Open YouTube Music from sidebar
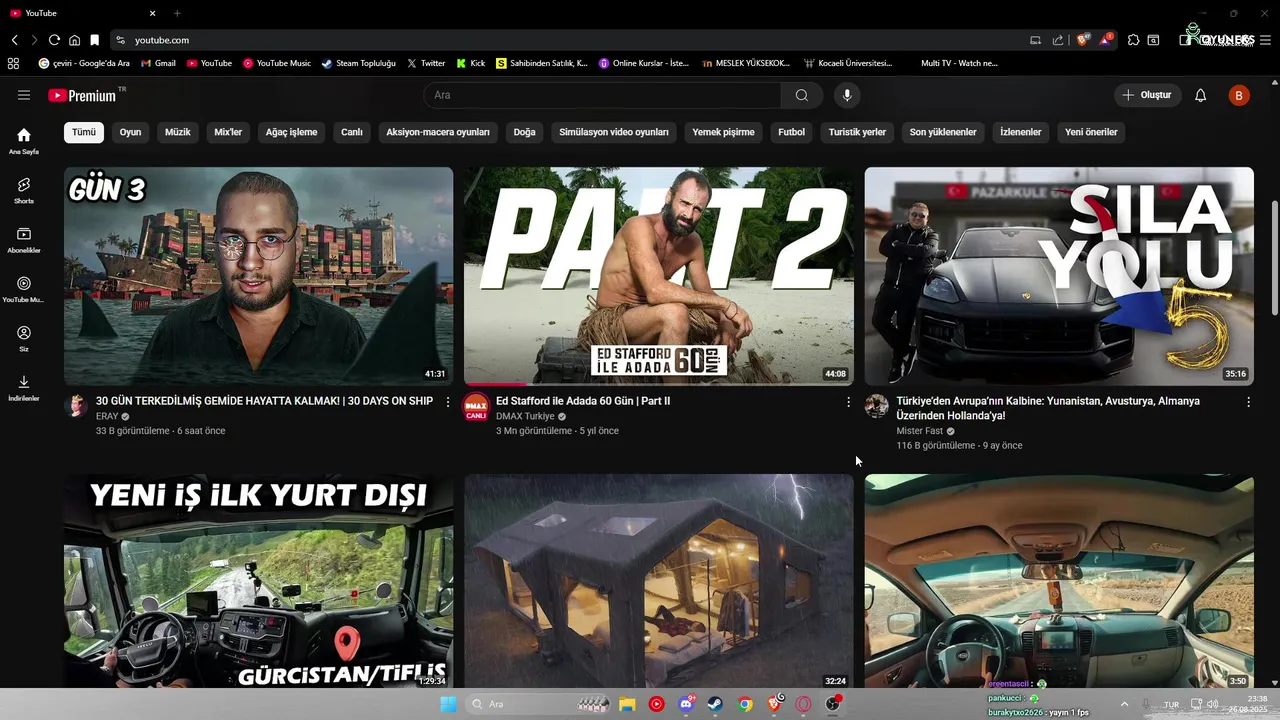The width and height of the screenshot is (1280, 720). (x=24, y=289)
